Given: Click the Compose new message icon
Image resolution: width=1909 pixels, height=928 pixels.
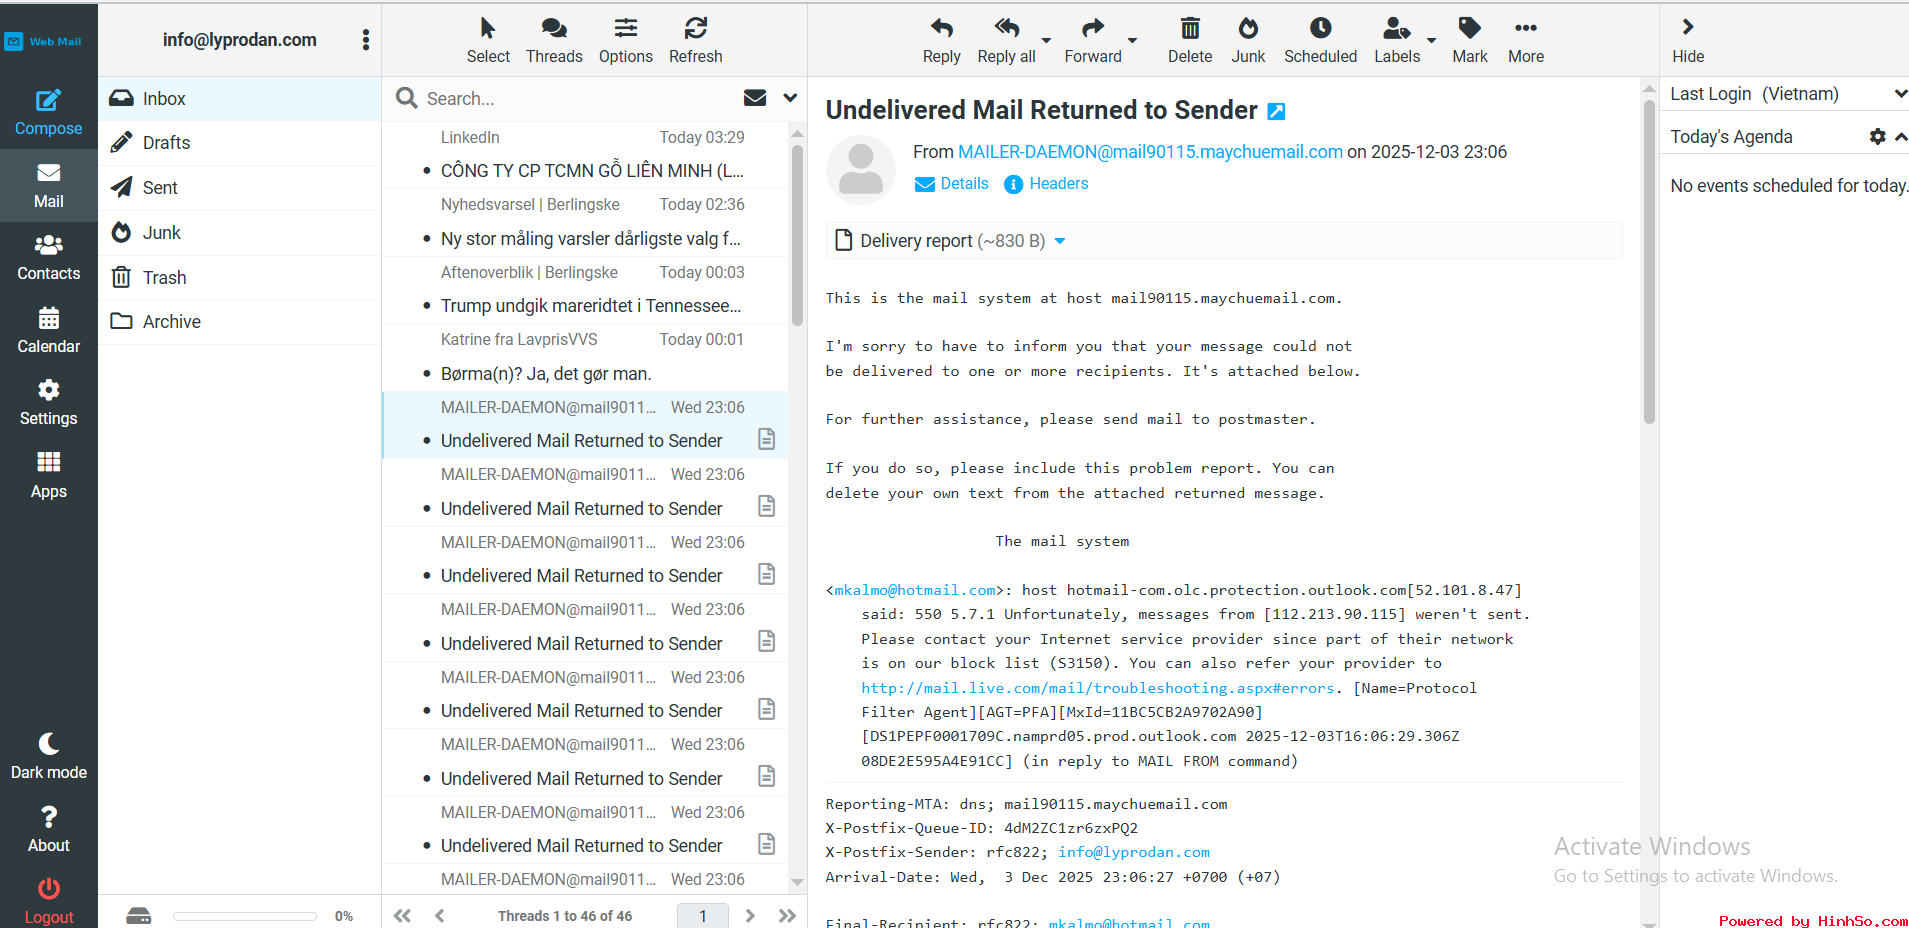Looking at the screenshot, I should 48,101.
